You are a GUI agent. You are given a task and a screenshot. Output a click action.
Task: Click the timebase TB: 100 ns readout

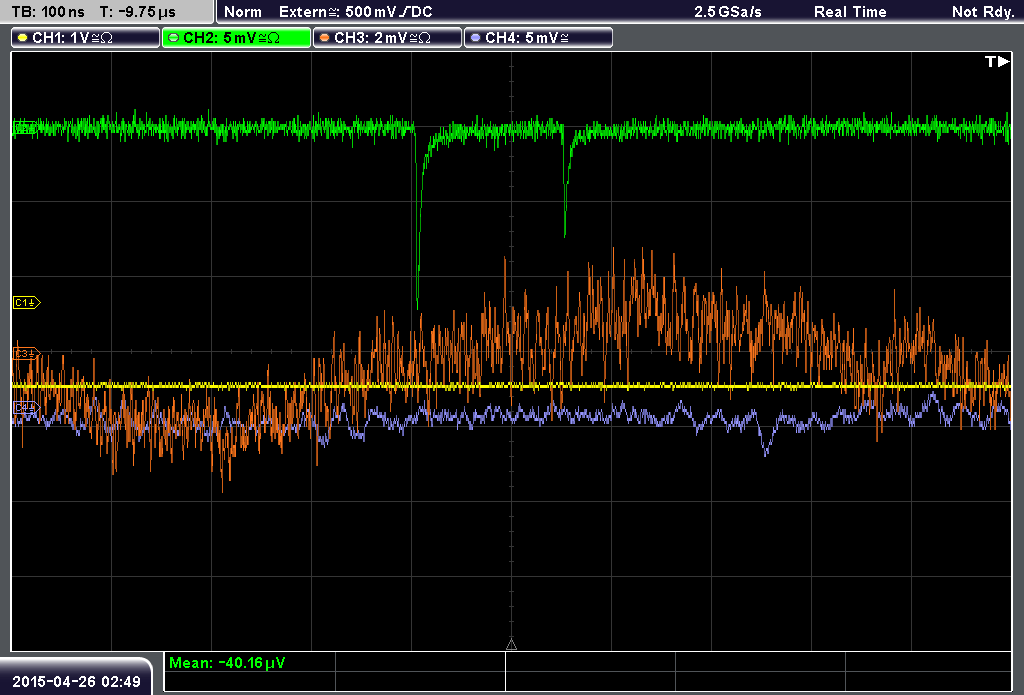pos(48,12)
